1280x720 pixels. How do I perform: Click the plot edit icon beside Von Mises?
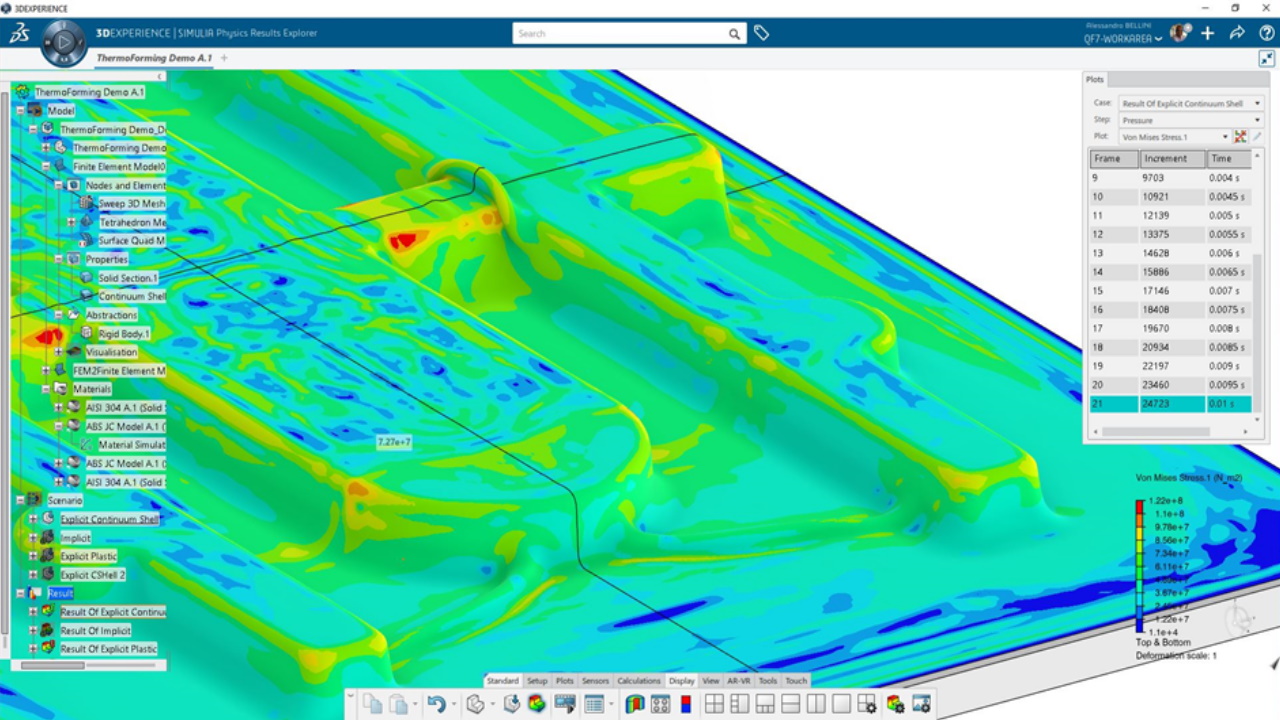coord(1257,137)
